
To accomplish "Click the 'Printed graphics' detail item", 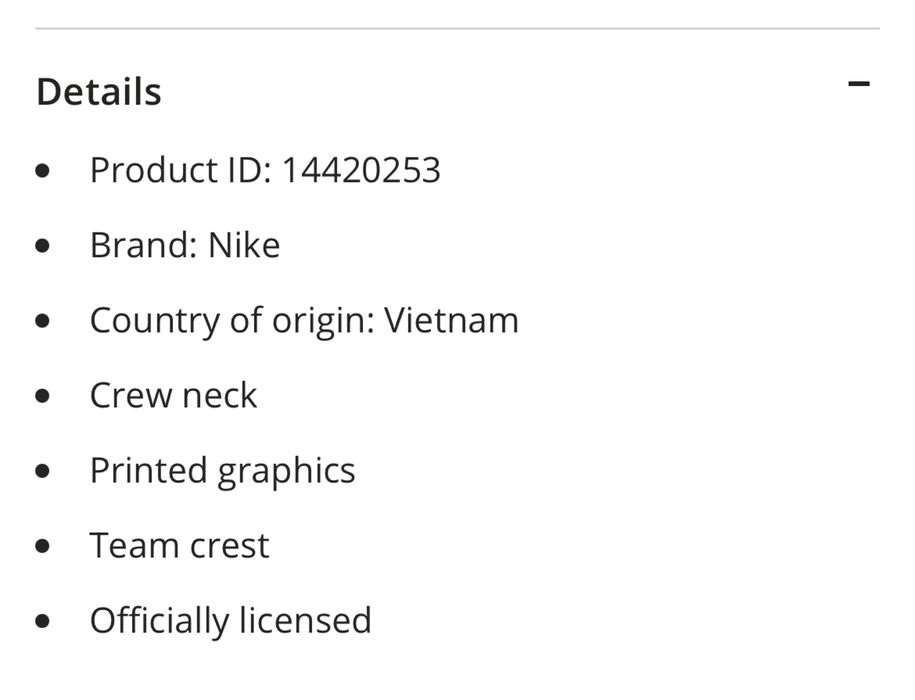I will [x=222, y=470].
